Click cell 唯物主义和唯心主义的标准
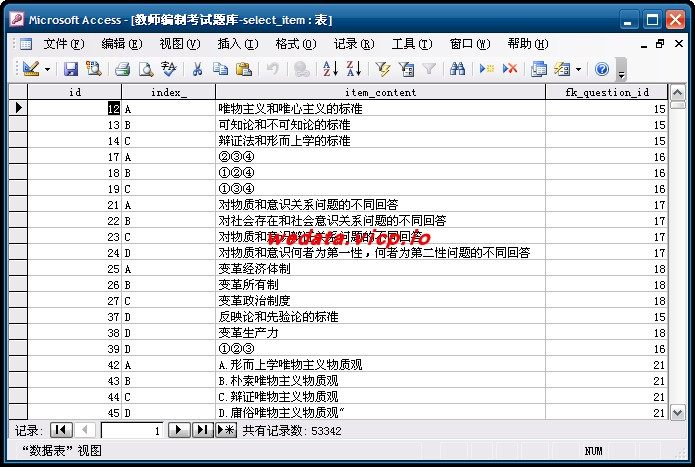This screenshot has height=467, width=695. pyautogui.click(x=380, y=109)
